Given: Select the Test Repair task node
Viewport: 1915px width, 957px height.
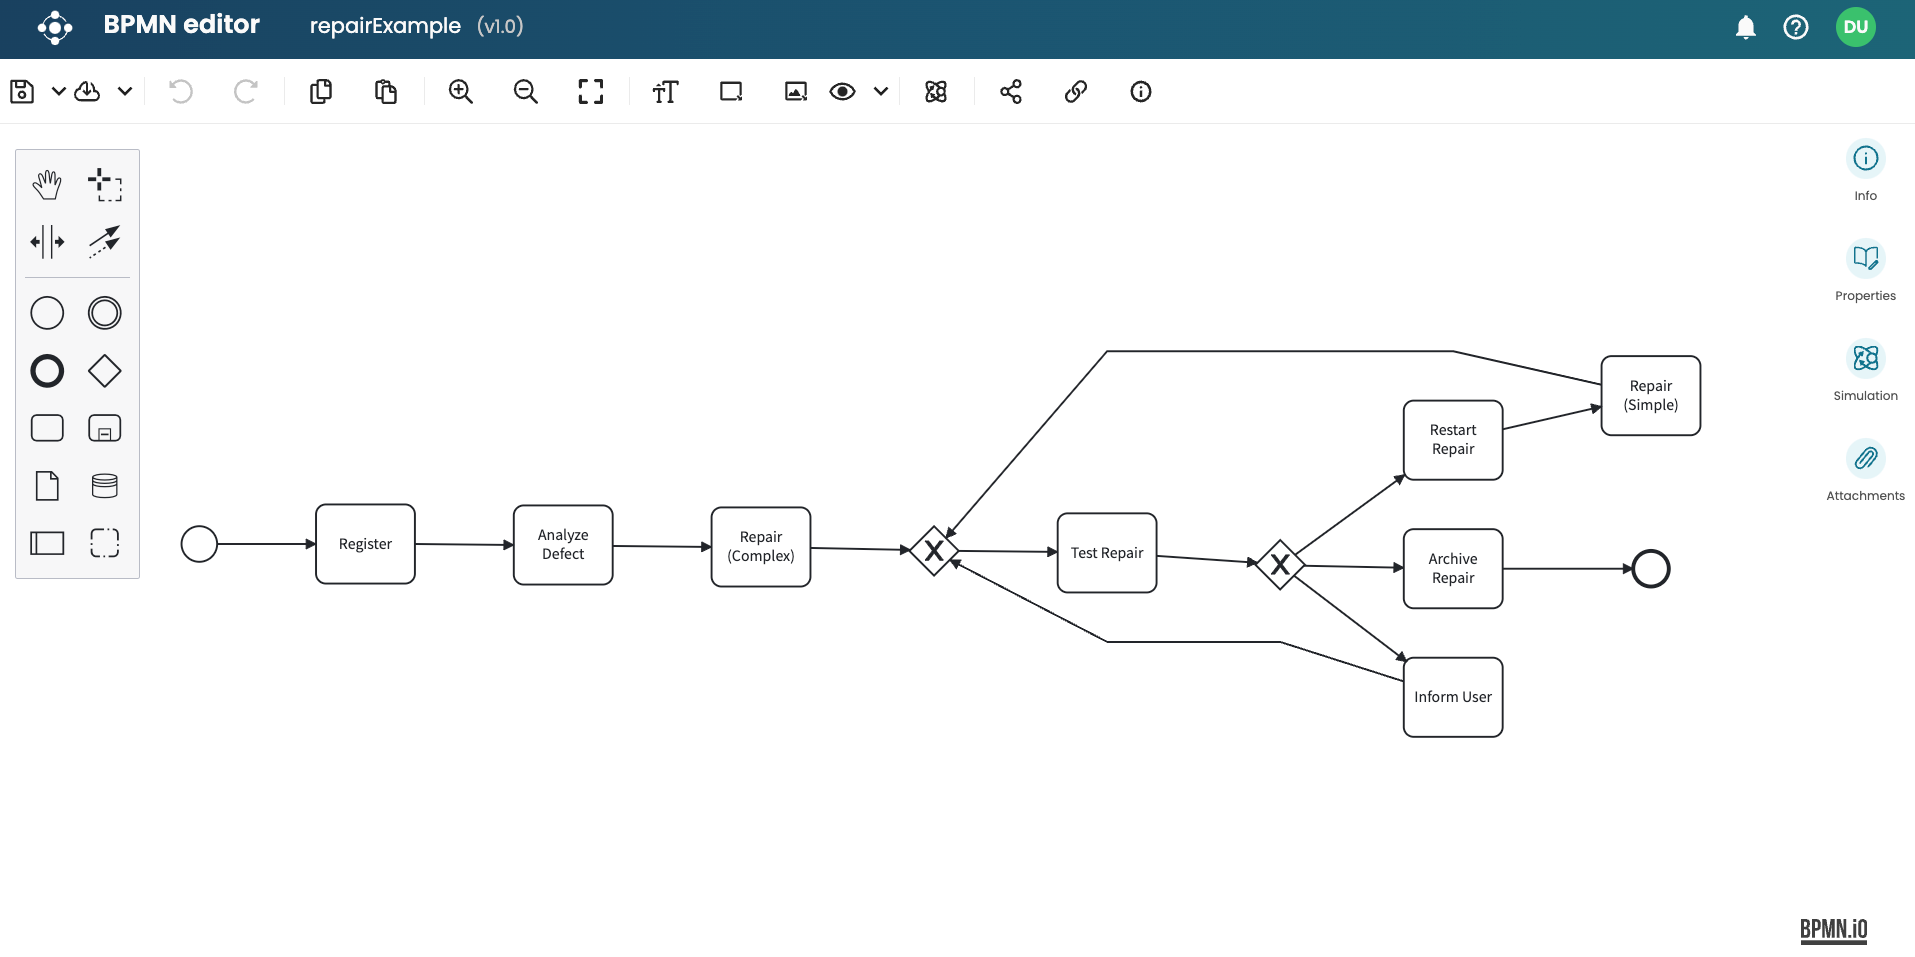Looking at the screenshot, I should click(x=1107, y=553).
